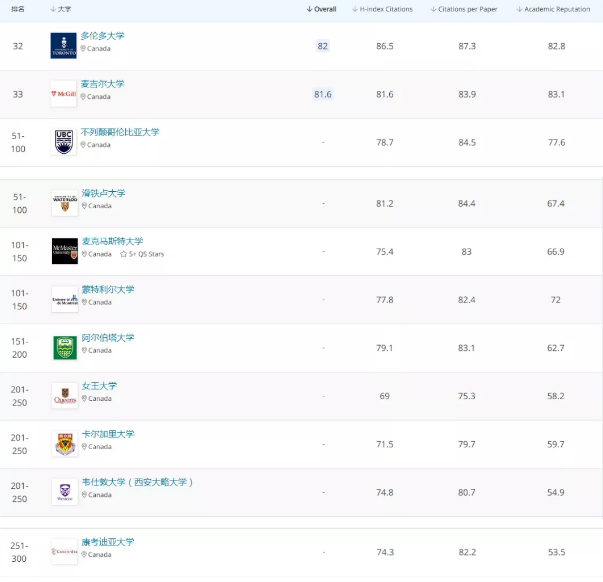The image size is (603, 582).
Task: Click the overall score 82
Action: coord(323,46)
